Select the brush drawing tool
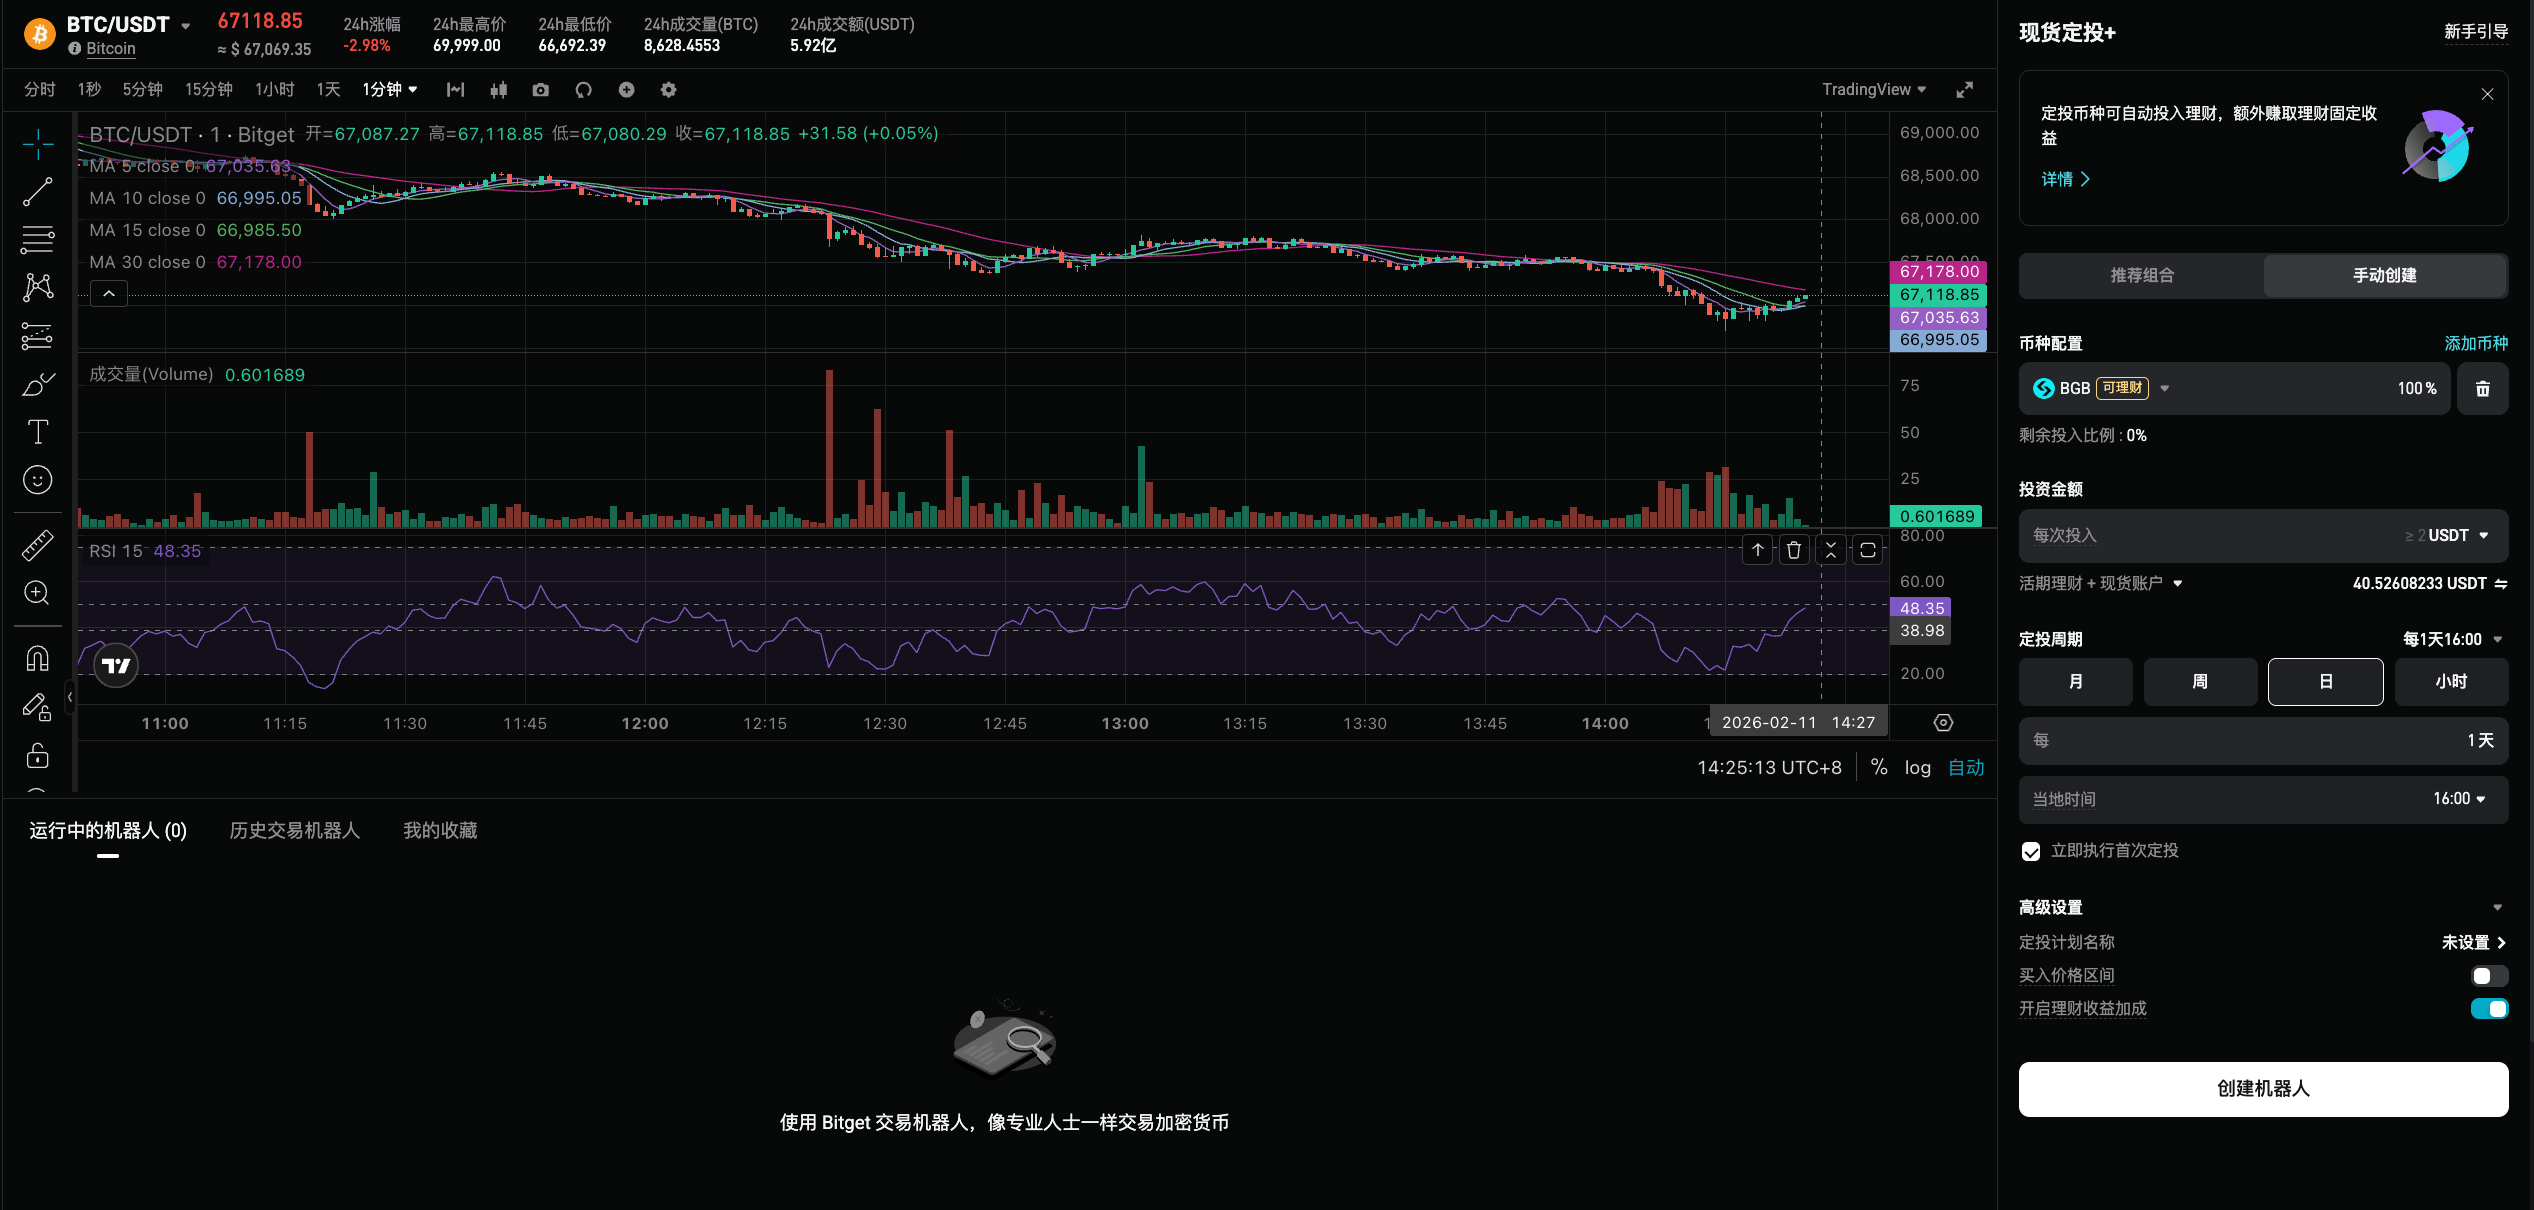The image size is (2534, 1210). coord(37,384)
